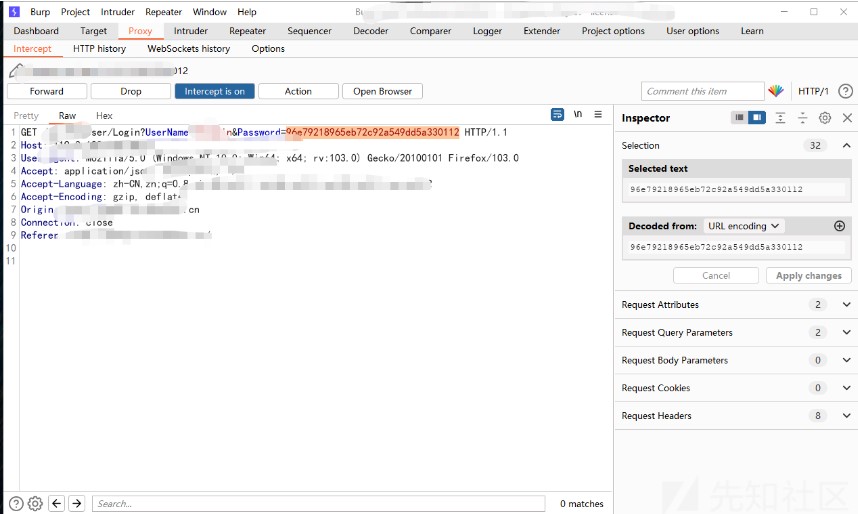Screen dimensions: 858x514
Task: Switch Inspector to side-by-side layout icon
Action: click(x=757, y=117)
